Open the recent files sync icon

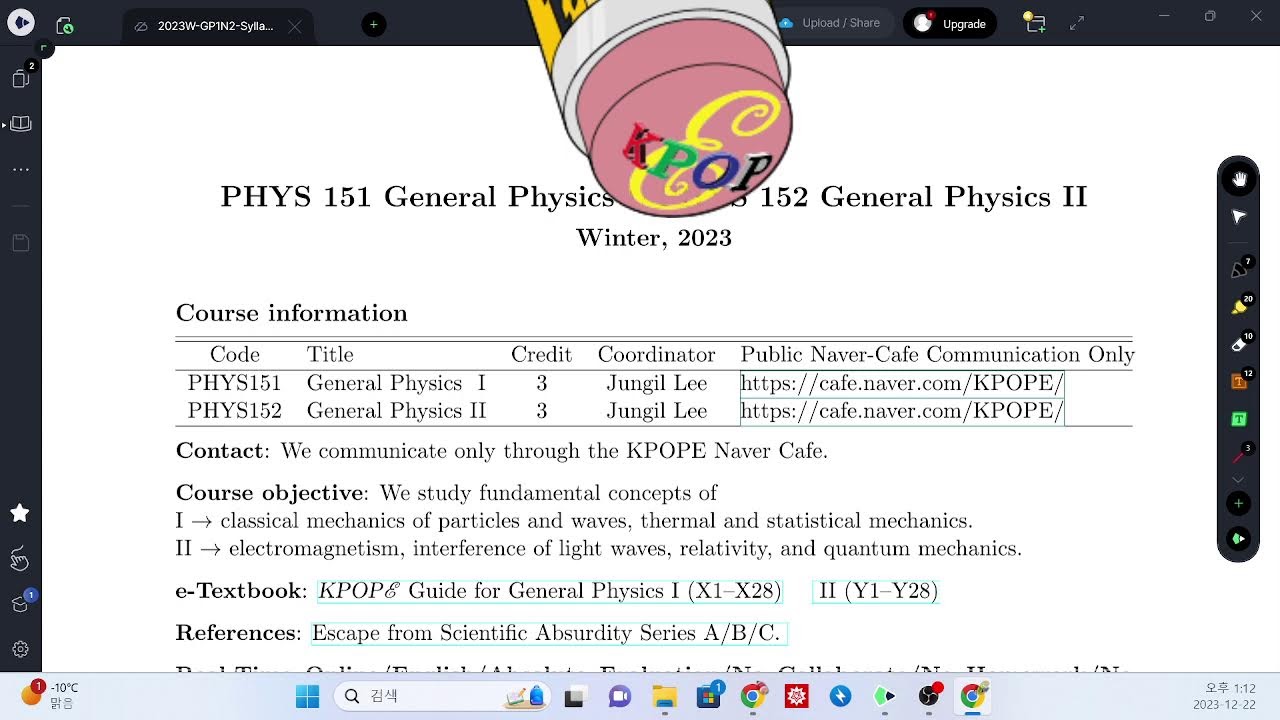tap(65, 25)
